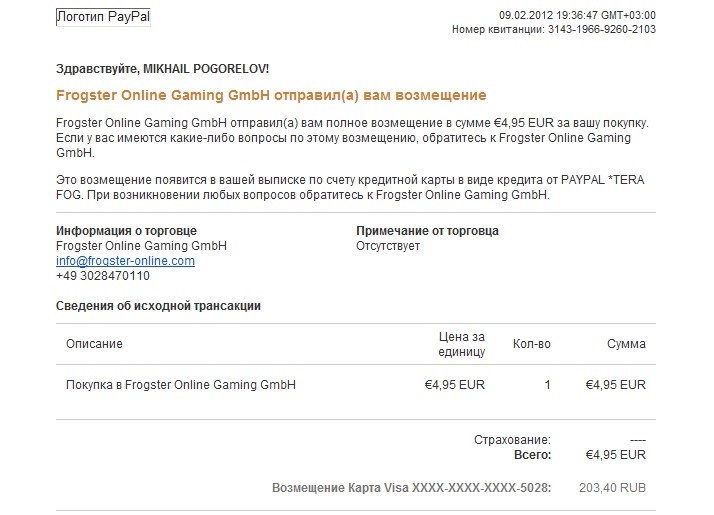The height and width of the screenshot is (515, 714).
Task: Click the 'Примечание от торговца' heading
Action: [427, 231]
